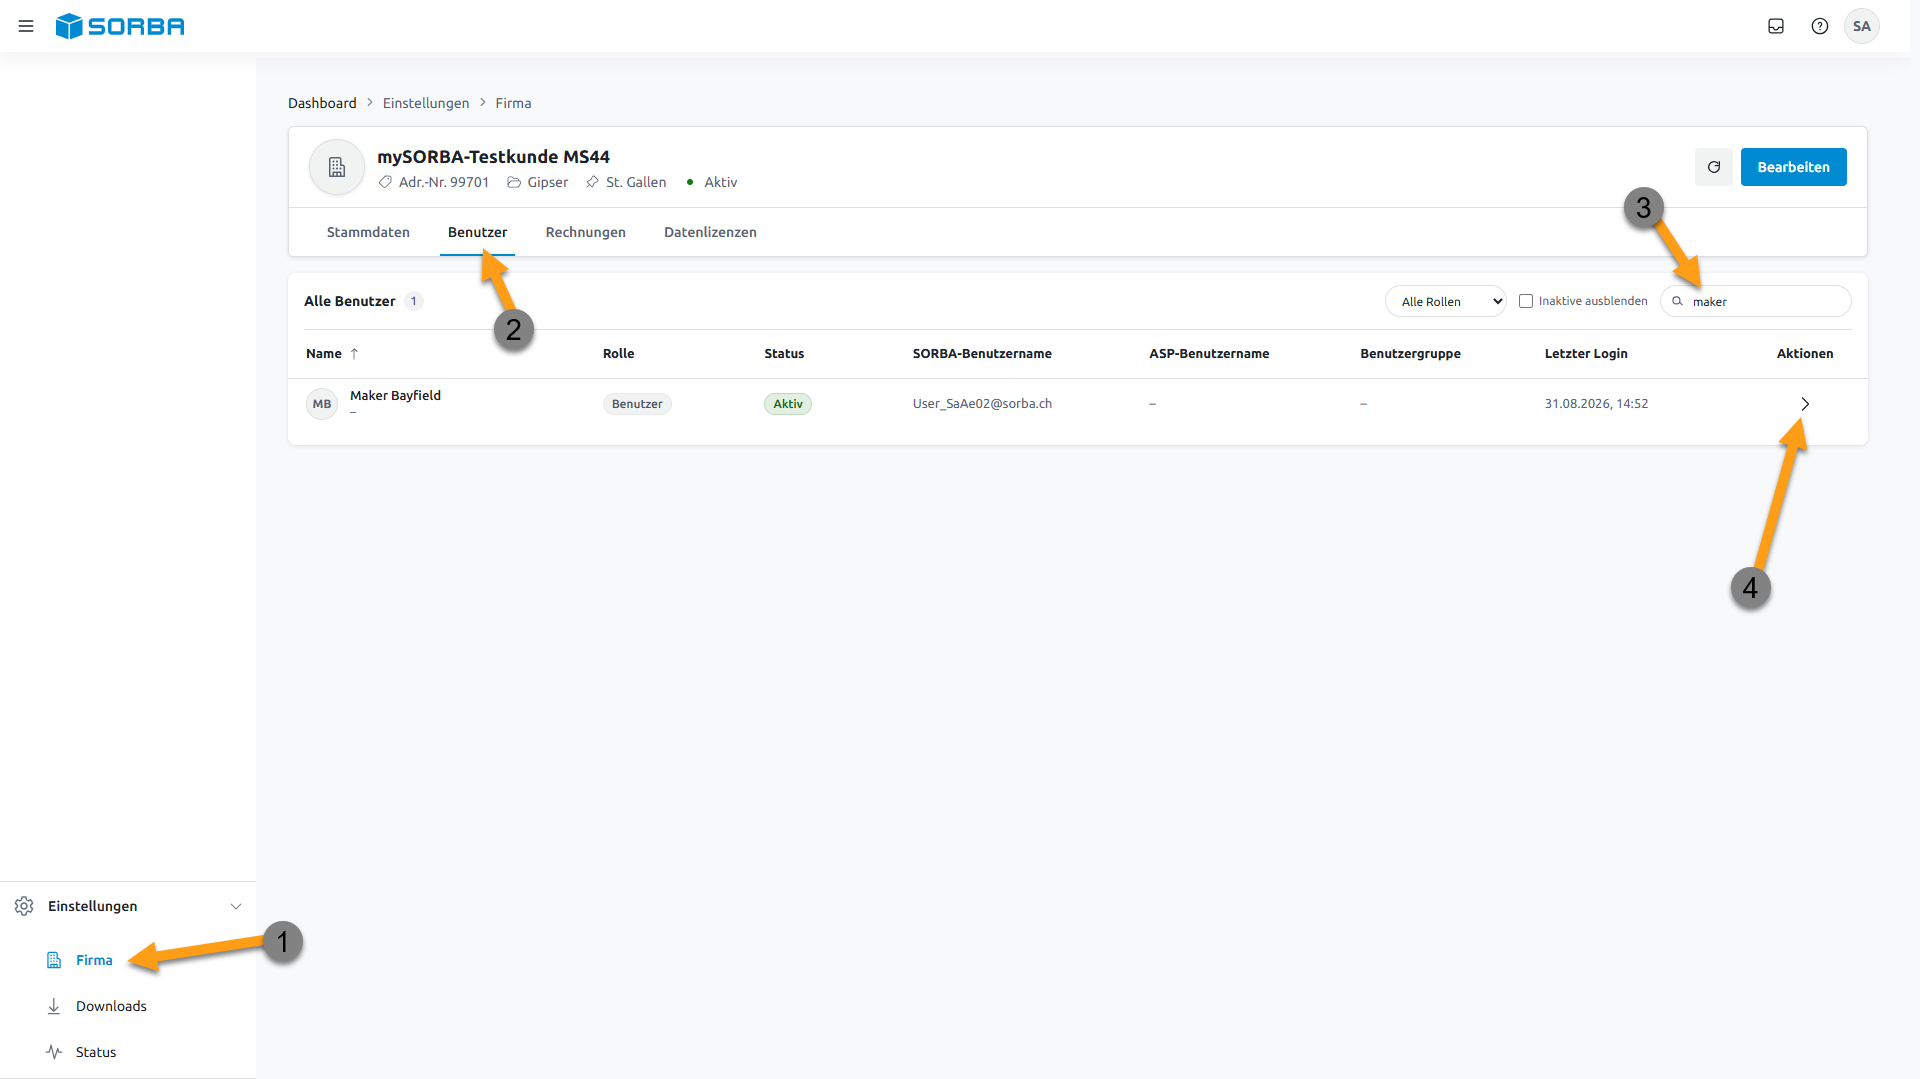1920x1079 pixels.
Task: Click the Letzter Login column header
Action: (x=1586, y=354)
